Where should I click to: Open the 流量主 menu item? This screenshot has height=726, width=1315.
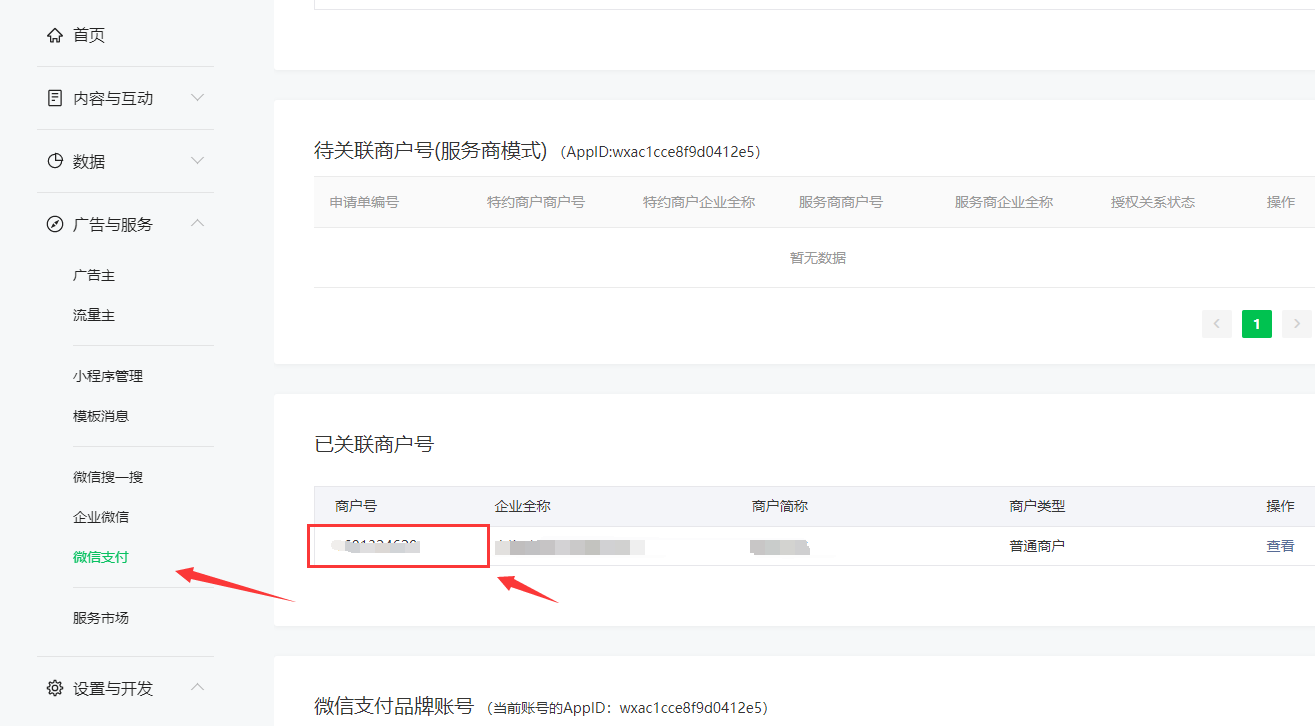pyautogui.click(x=94, y=315)
